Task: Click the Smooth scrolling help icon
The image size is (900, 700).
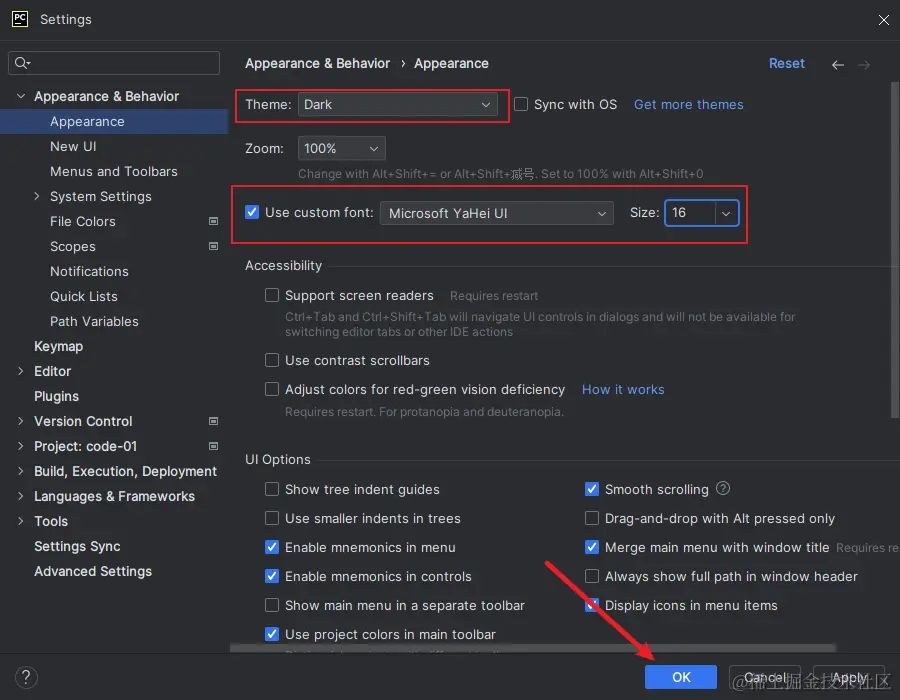Action: coord(723,488)
